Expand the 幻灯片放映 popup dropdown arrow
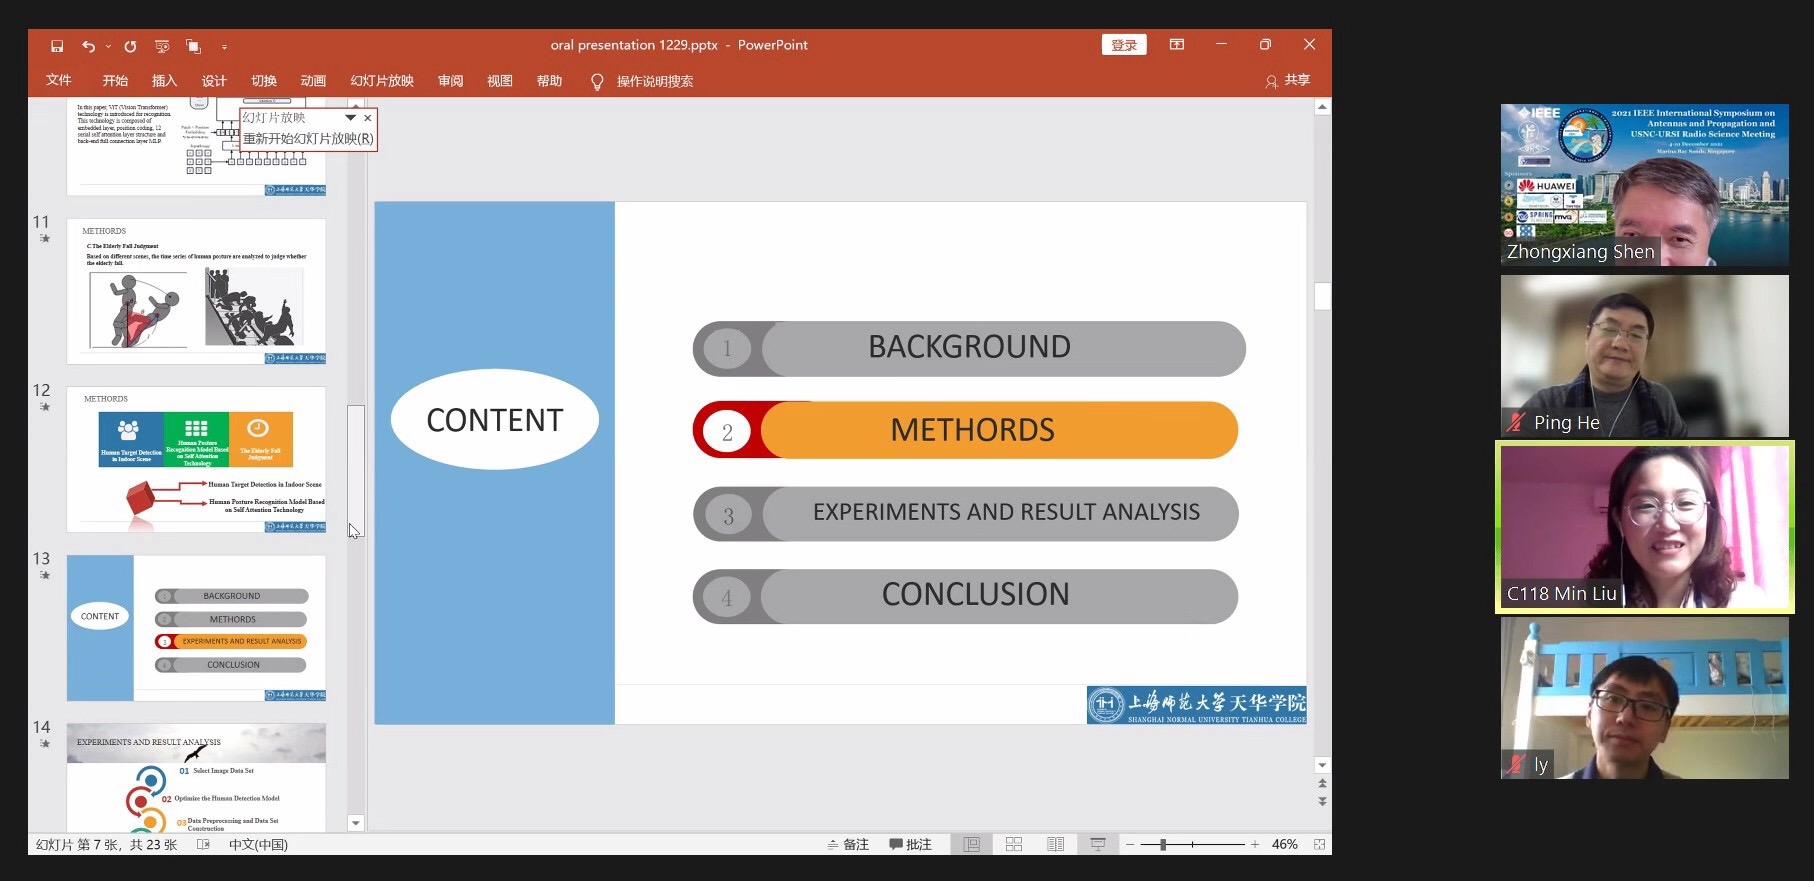Viewport: 1814px width, 881px height. pyautogui.click(x=350, y=118)
